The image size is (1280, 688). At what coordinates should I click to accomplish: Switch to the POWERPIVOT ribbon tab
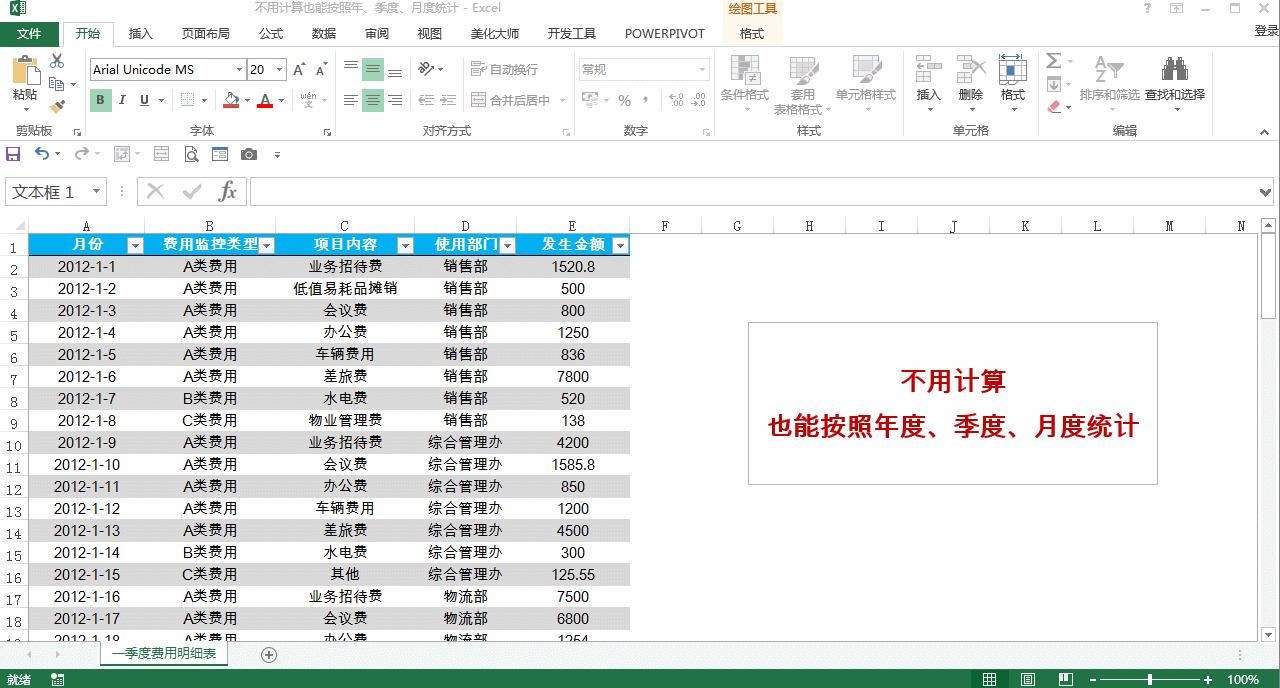664,33
